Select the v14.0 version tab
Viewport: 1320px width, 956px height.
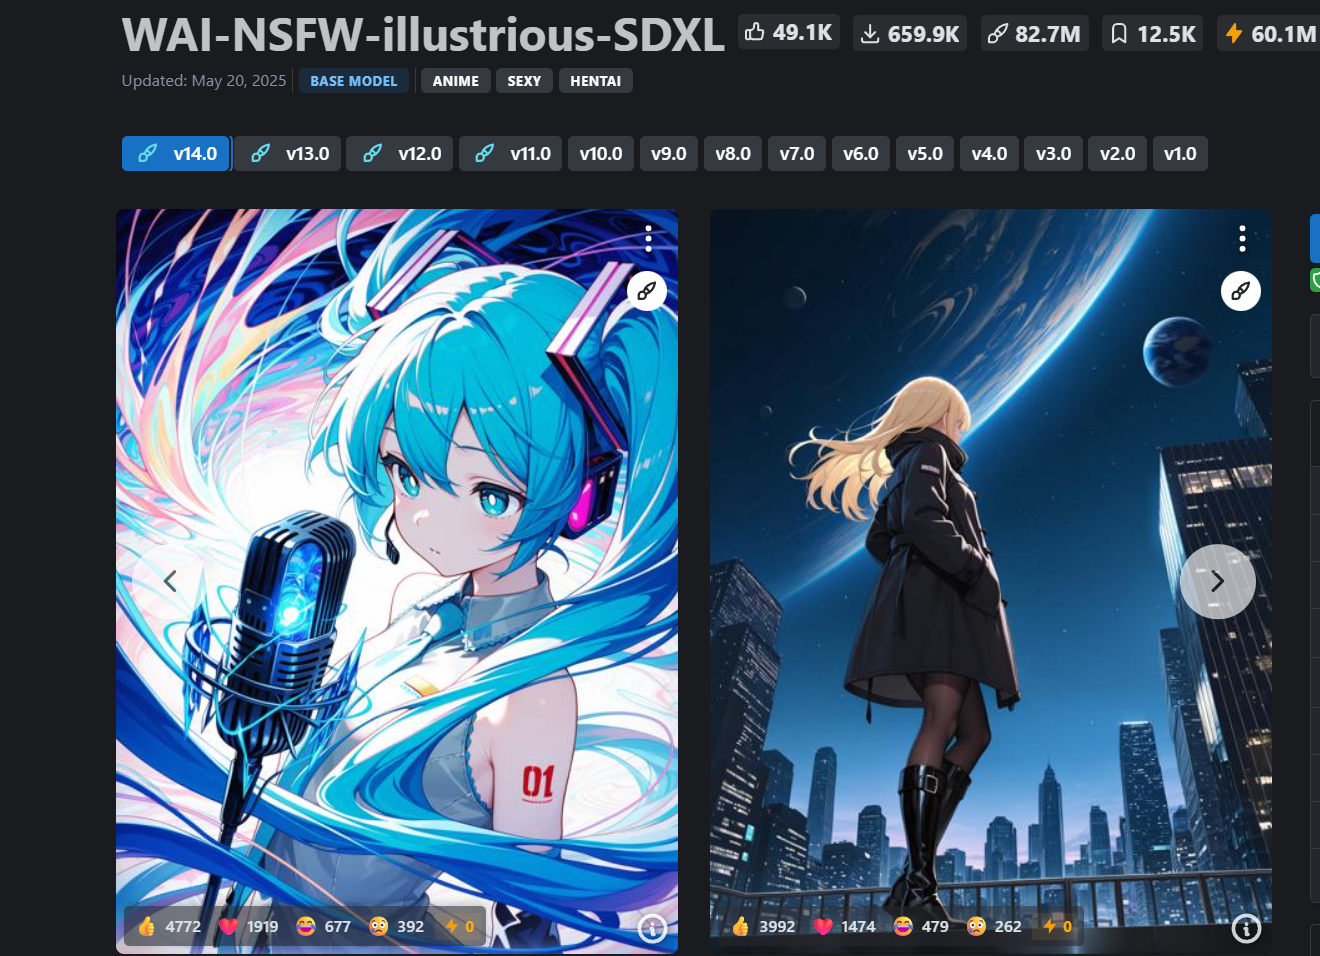point(177,154)
